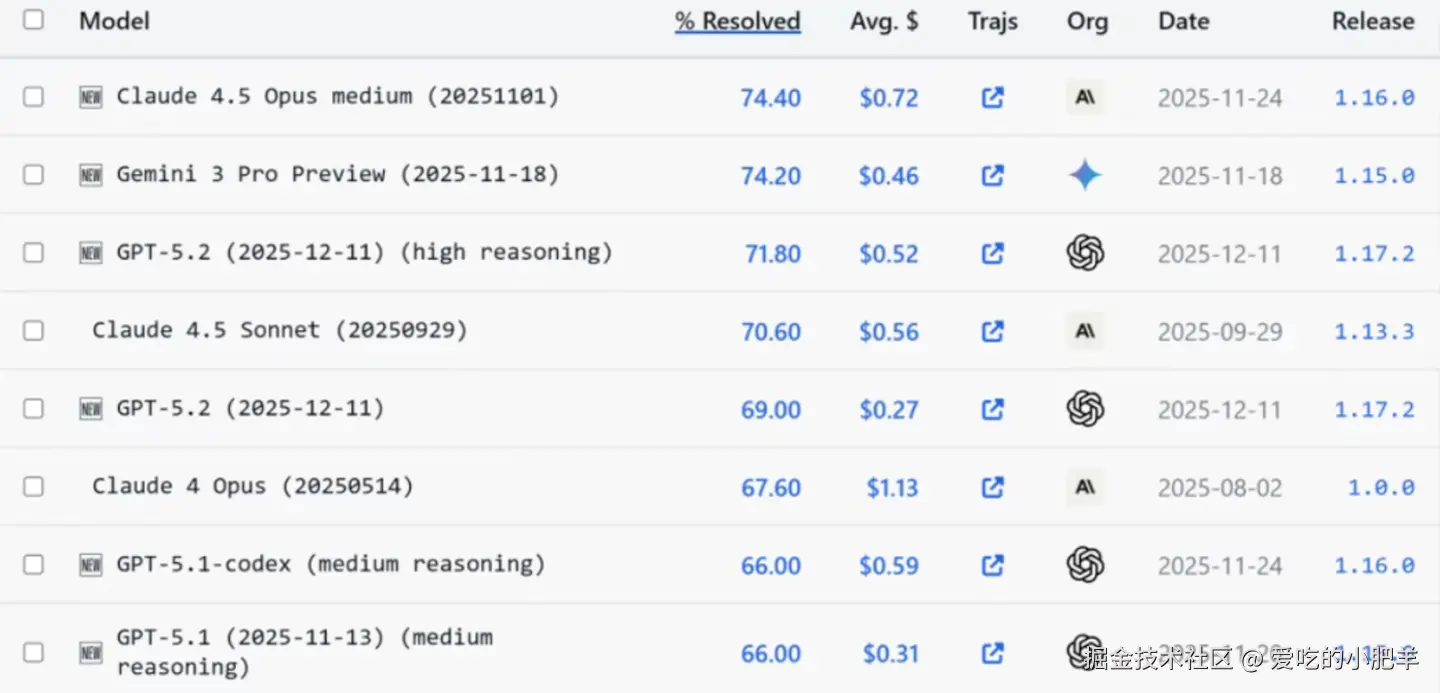The width and height of the screenshot is (1440, 693).
Task: Open trajectories link for Claude 4.5 Sonnet
Action: [992, 331]
